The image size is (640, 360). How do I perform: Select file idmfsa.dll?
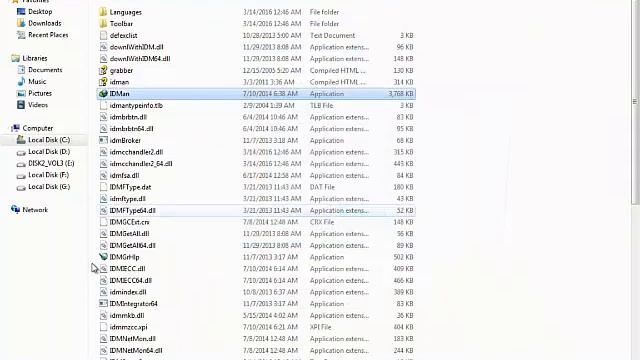(124, 176)
